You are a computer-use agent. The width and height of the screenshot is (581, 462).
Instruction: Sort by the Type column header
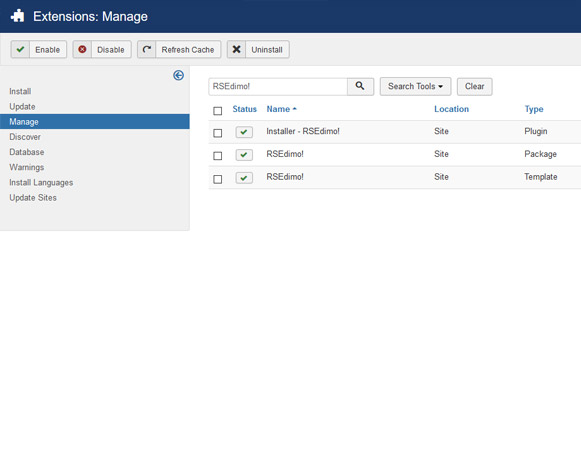pyautogui.click(x=534, y=109)
